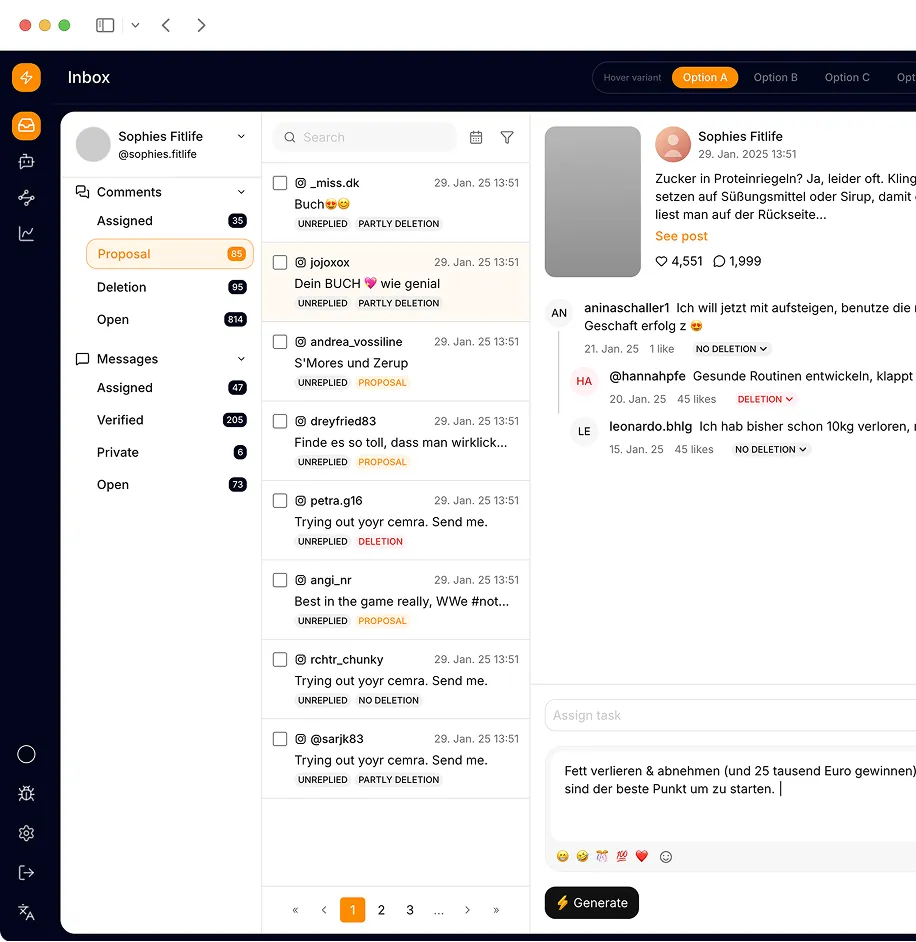Viewport: 916px width, 942px height.
Task: Select hover variant Option B
Action: 775,77
